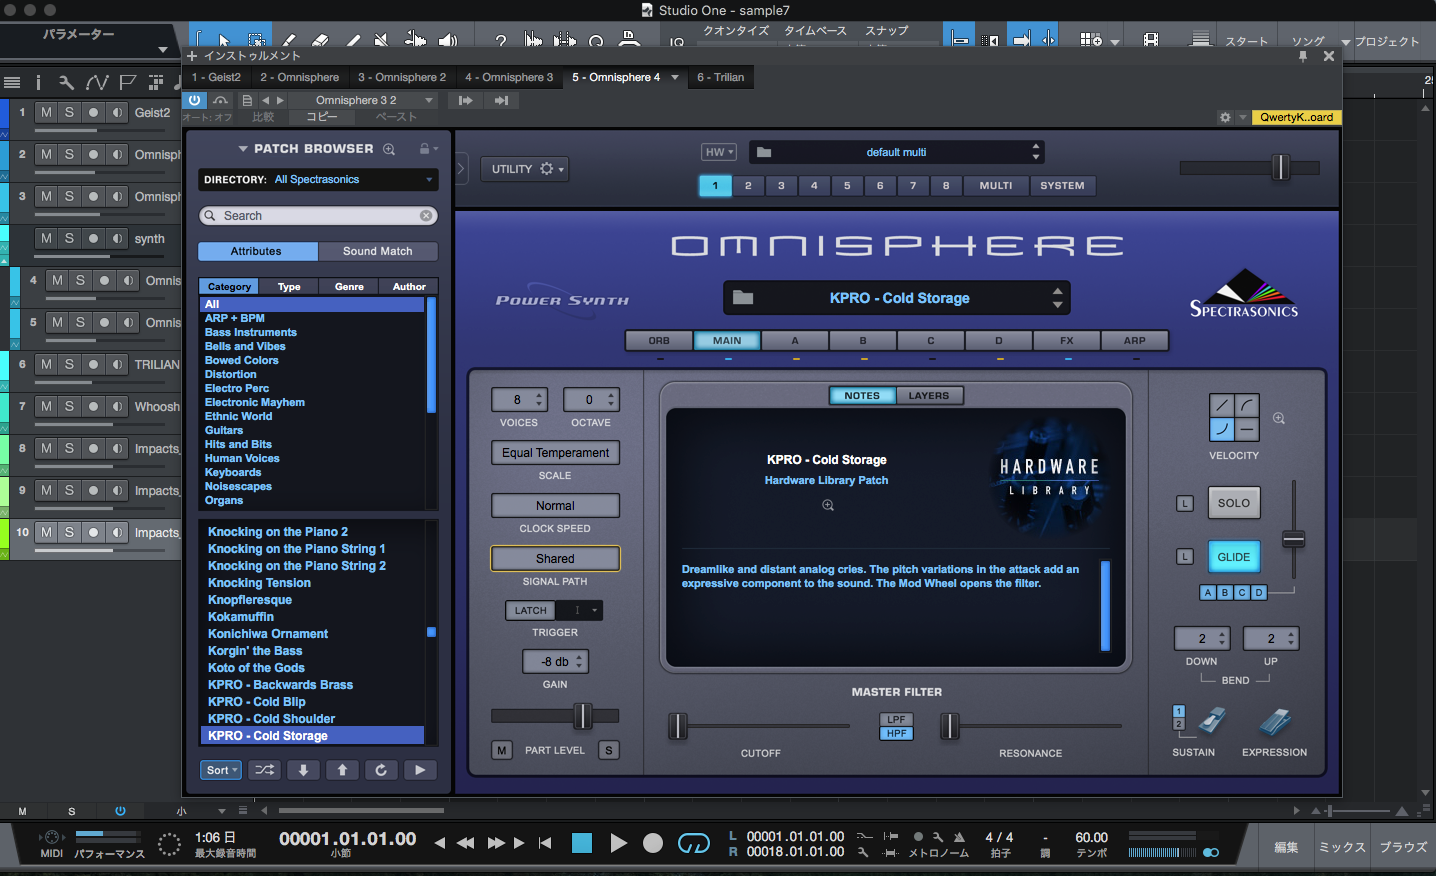Viewport: 1436px width, 876px height.
Task: Solo the Geist2 track
Action: pyautogui.click(x=69, y=113)
